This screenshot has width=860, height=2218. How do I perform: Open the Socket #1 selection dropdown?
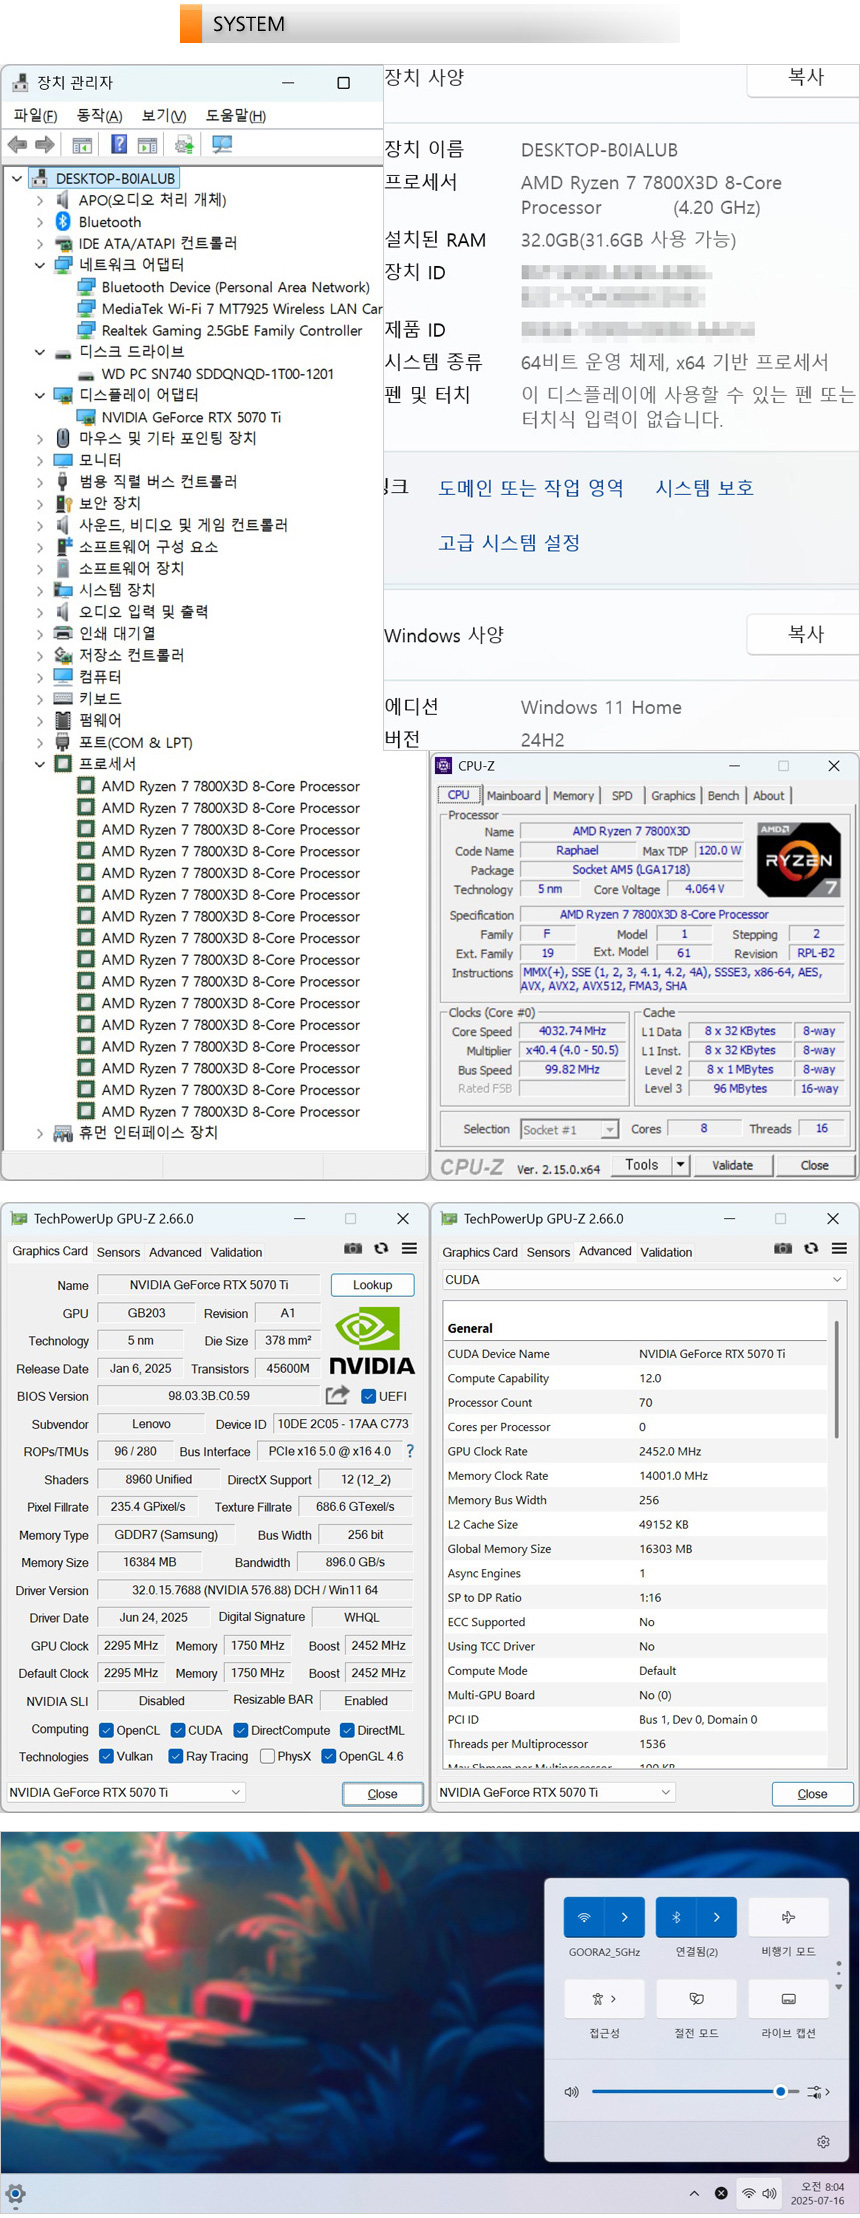[x=609, y=1129]
